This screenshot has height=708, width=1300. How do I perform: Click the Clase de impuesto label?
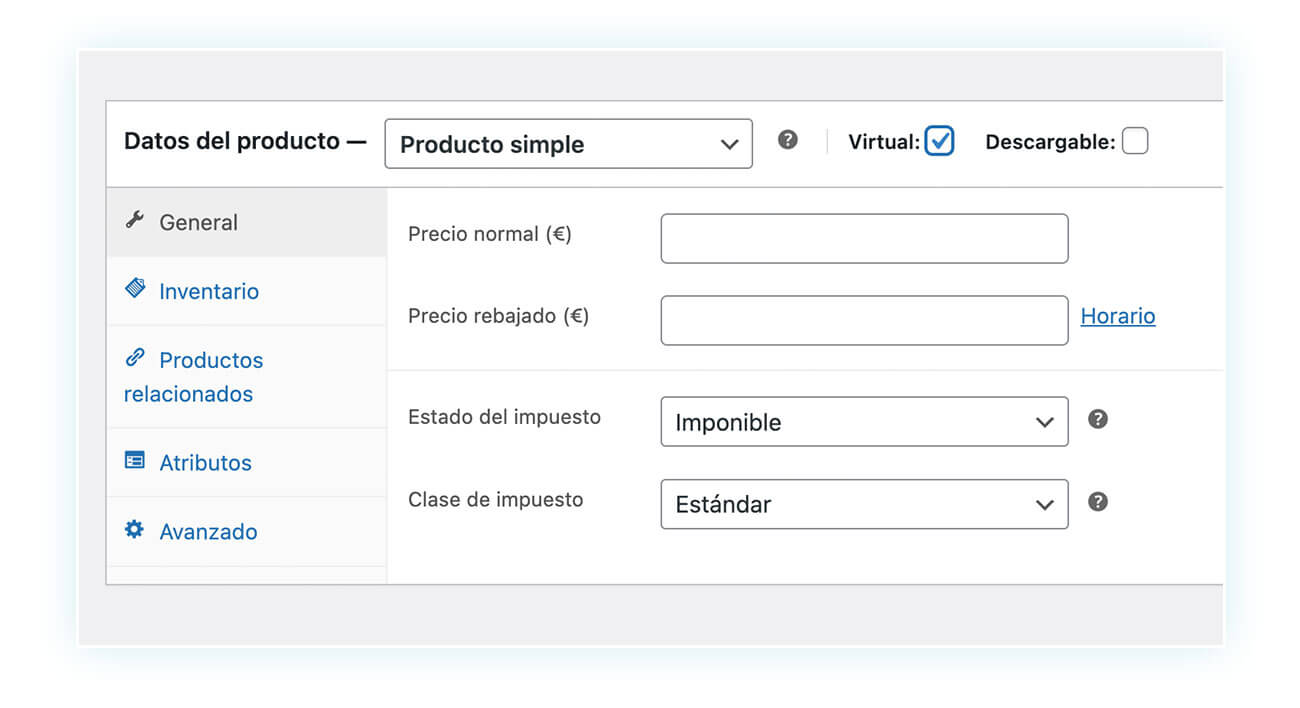(495, 499)
